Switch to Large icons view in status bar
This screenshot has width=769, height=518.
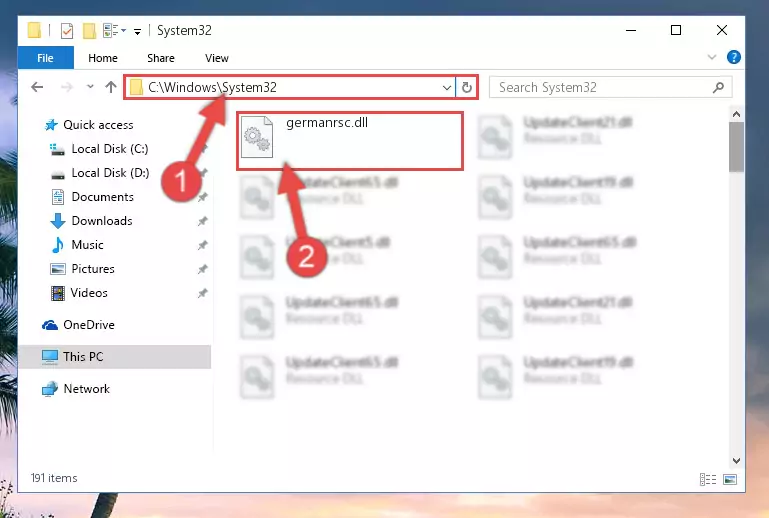(x=730, y=479)
